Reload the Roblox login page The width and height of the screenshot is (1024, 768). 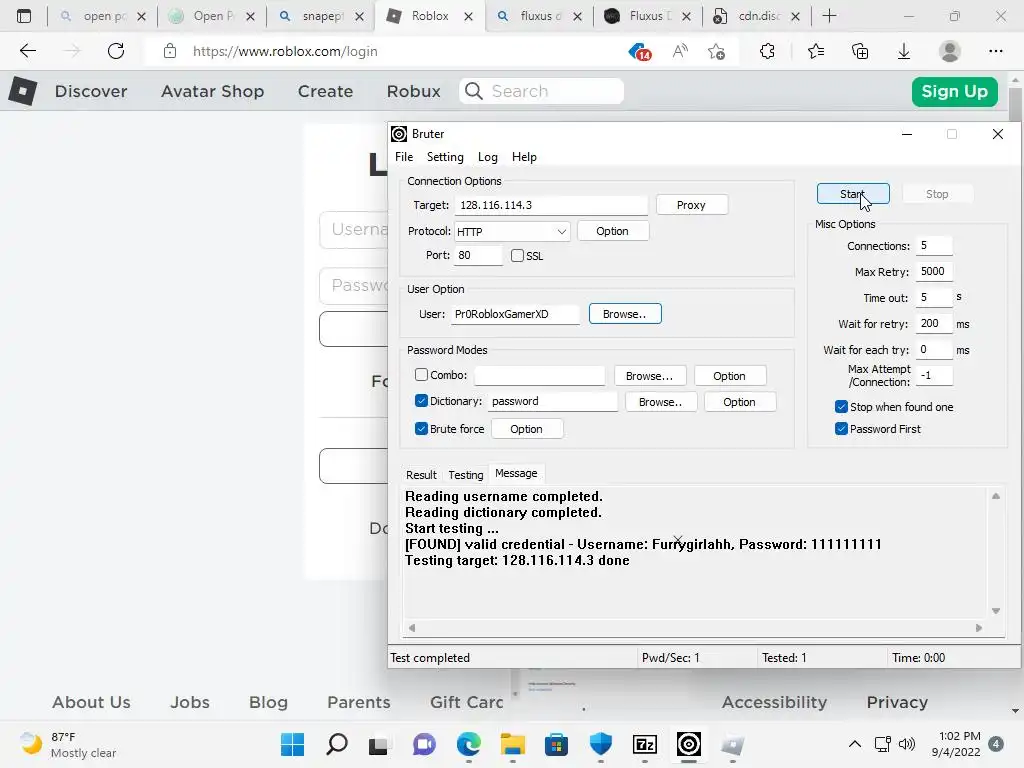pos(116,51)
